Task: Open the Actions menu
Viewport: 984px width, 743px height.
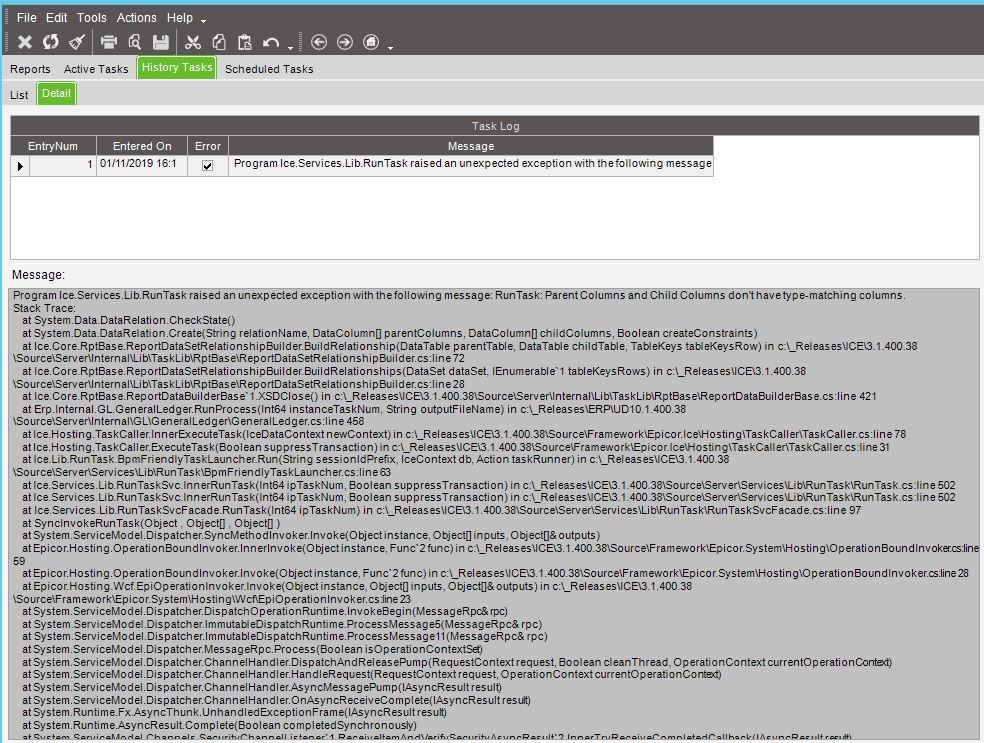Action: pos(136,18)
